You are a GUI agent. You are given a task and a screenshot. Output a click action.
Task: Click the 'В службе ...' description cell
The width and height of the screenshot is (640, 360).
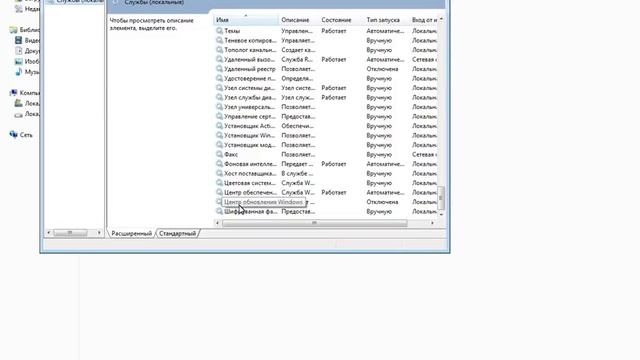[297, 173]
